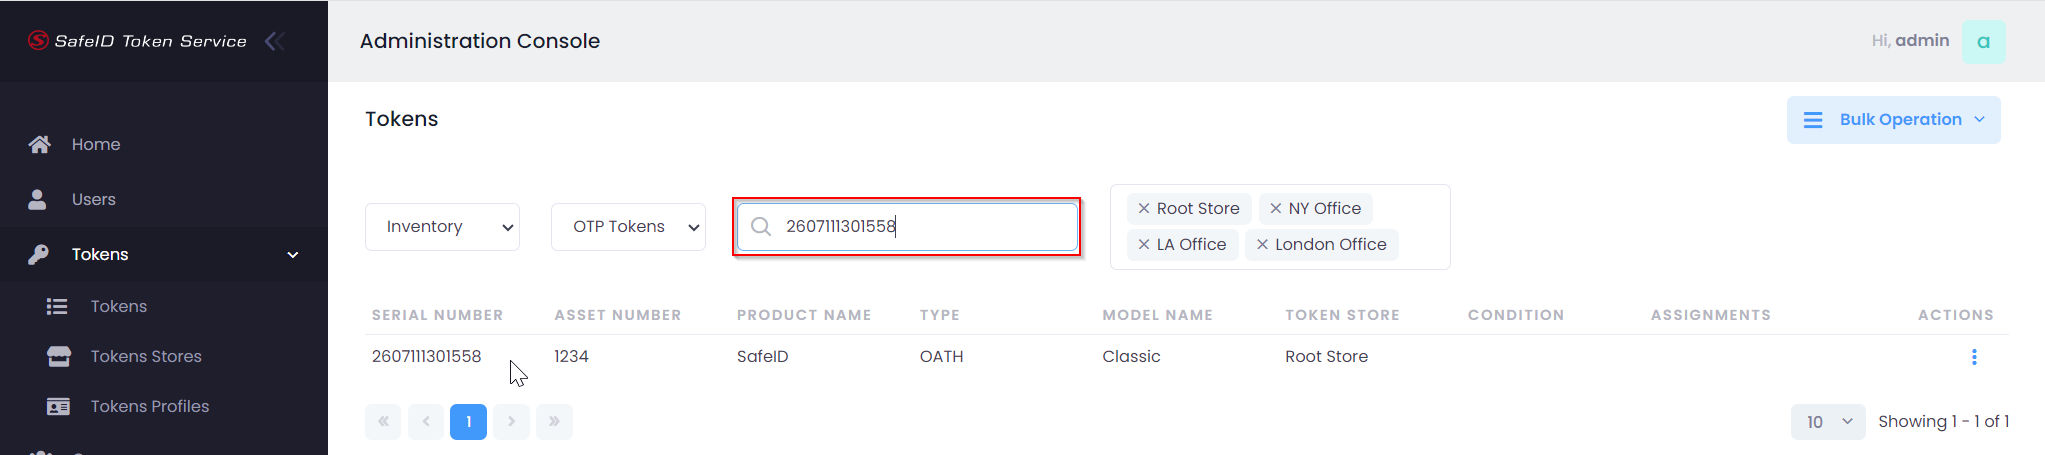Click the admin avatar icon
Viewport: 2045px width, 455px height.
point(1983,41)
